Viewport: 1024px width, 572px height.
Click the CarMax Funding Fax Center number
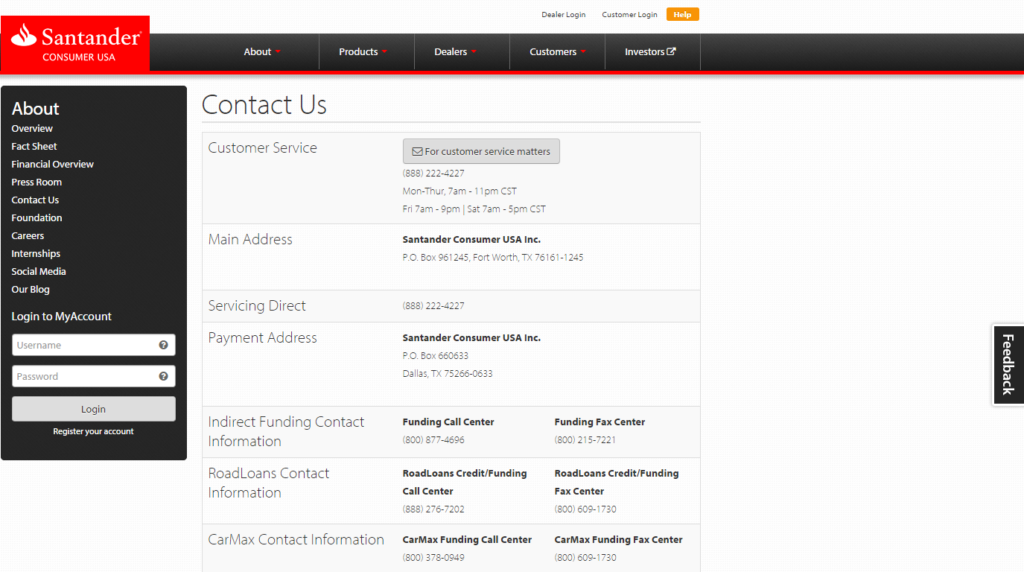pyautogui.click(x=585, y=558)
